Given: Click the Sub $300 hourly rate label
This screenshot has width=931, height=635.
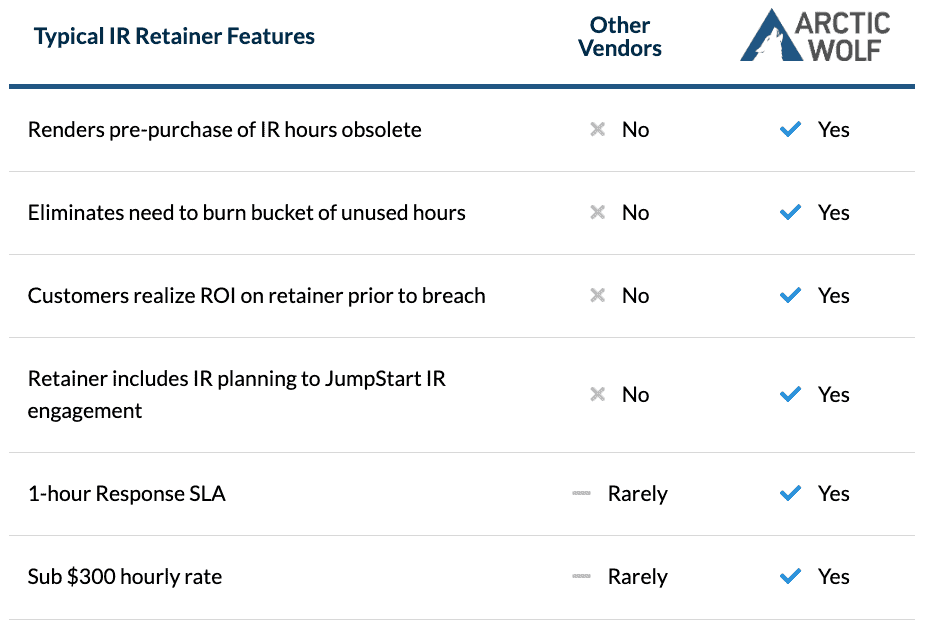Looking at the screenshot, I should (x=125, y=577).
